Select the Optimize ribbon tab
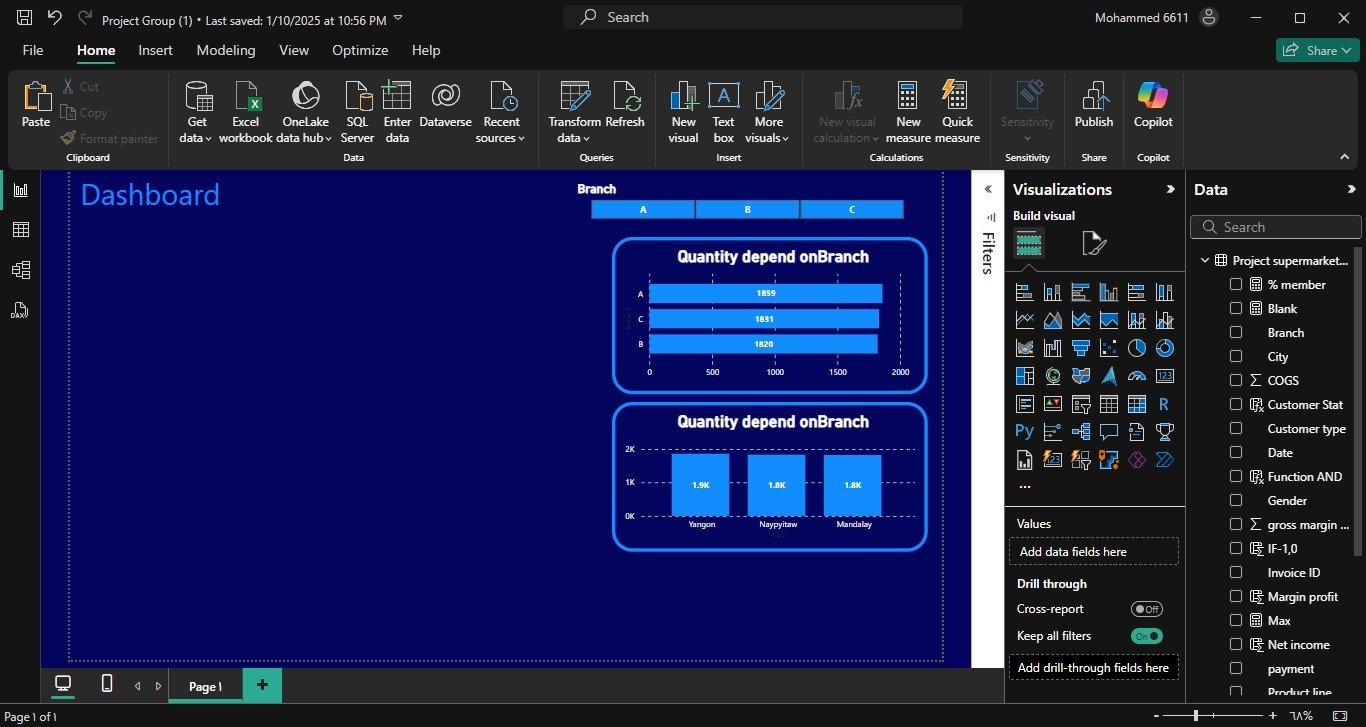Viewport: 1366px width, 727px height. tap(360, 50)
